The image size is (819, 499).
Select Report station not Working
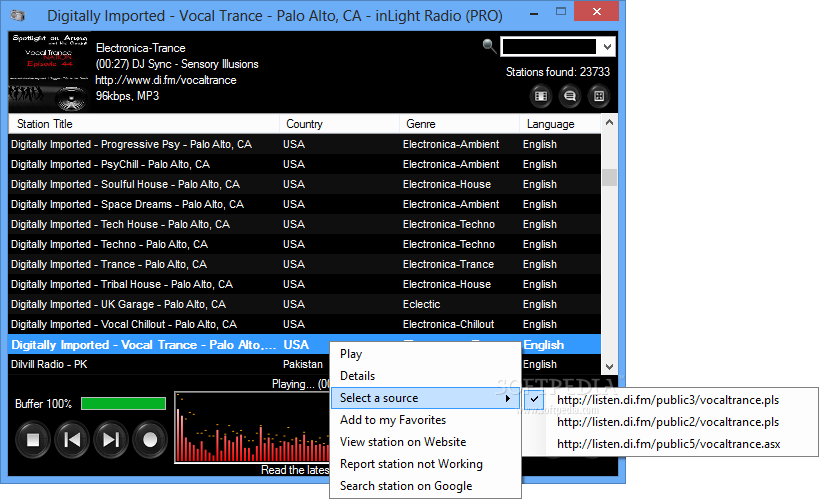click(411, 464)
